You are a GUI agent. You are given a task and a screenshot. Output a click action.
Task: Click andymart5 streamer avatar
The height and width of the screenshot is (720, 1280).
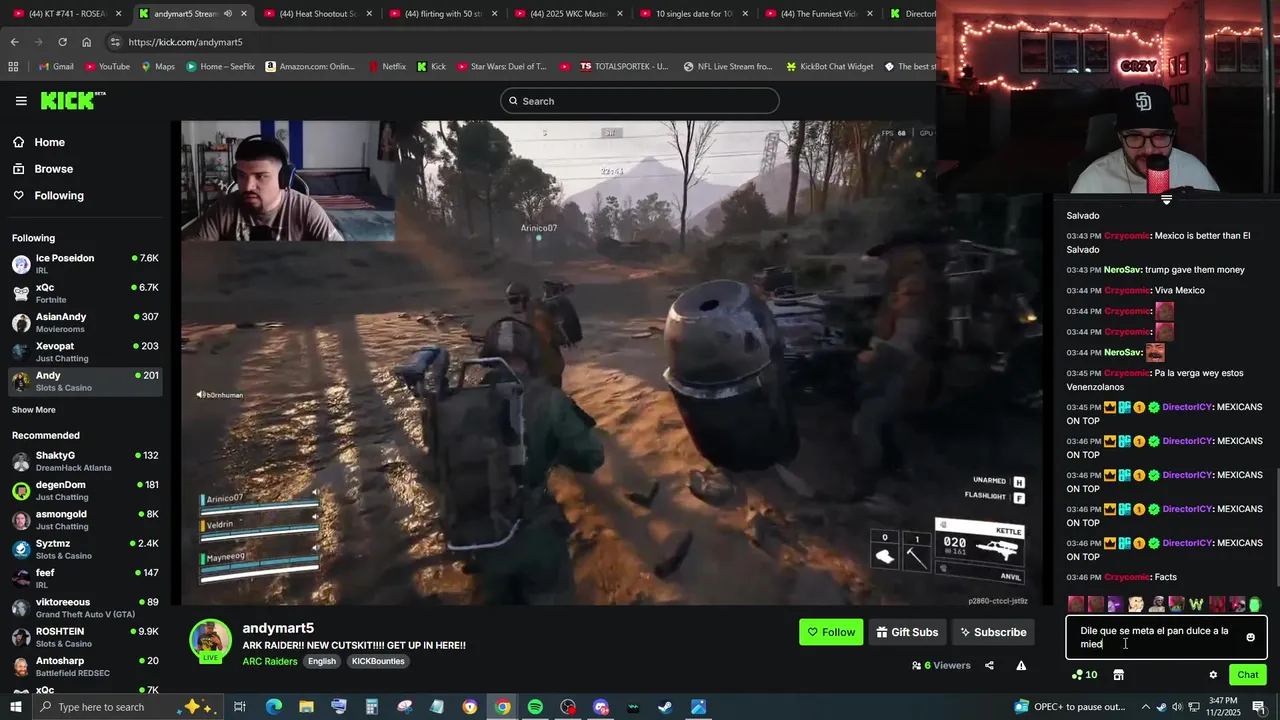[210, 640]
